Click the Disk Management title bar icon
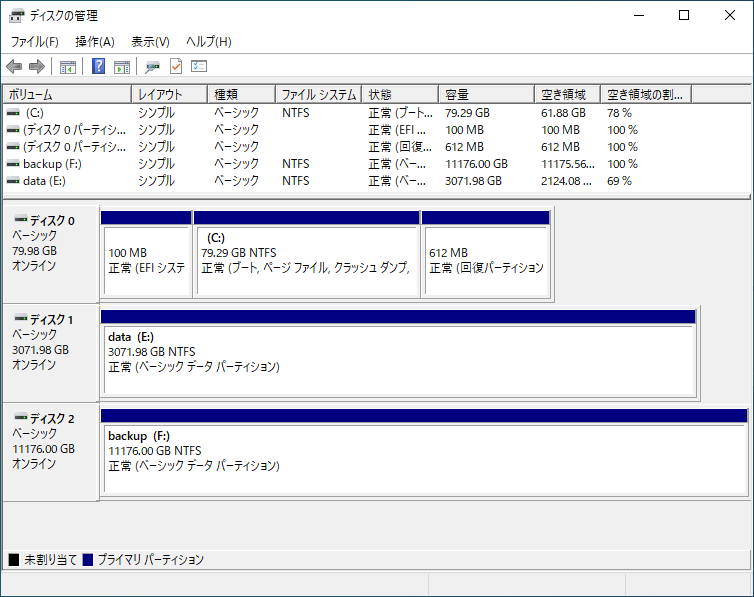754x597 pixels. coord(16,16)
